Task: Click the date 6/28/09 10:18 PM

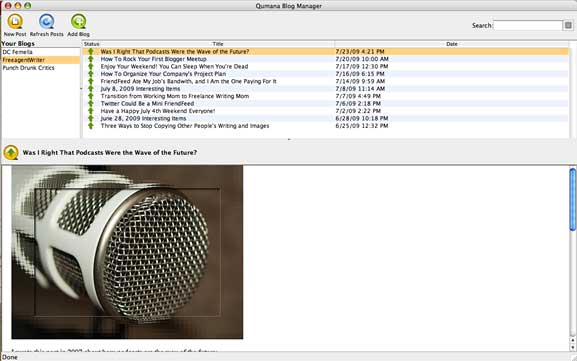Action: (x=361, y=118)
